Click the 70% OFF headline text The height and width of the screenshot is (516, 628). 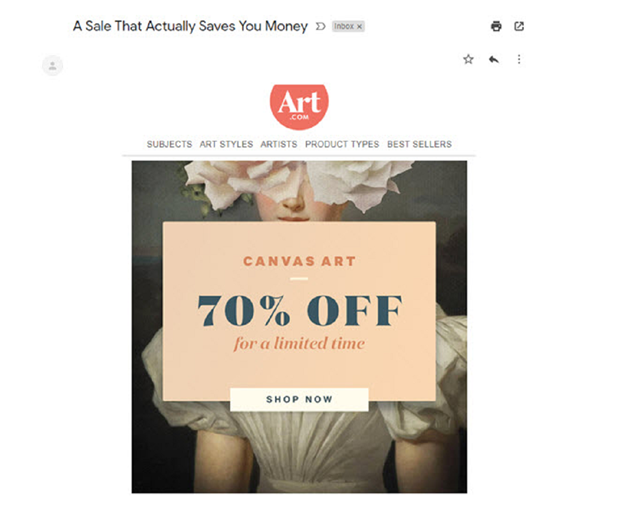coord(299,310)
